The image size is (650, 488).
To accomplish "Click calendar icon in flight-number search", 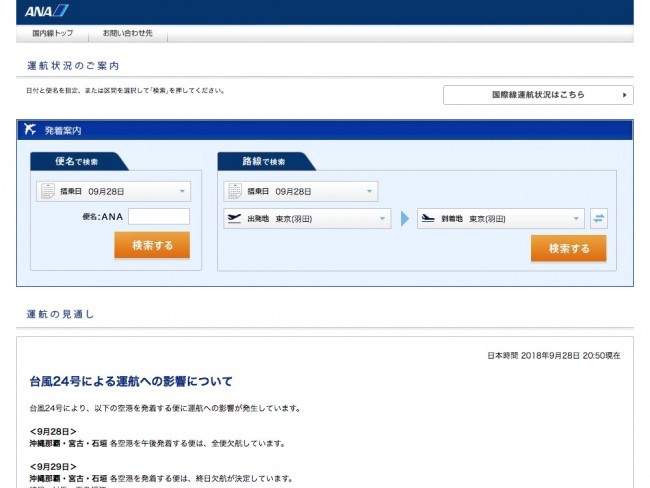I will click(x=47, y=191).
